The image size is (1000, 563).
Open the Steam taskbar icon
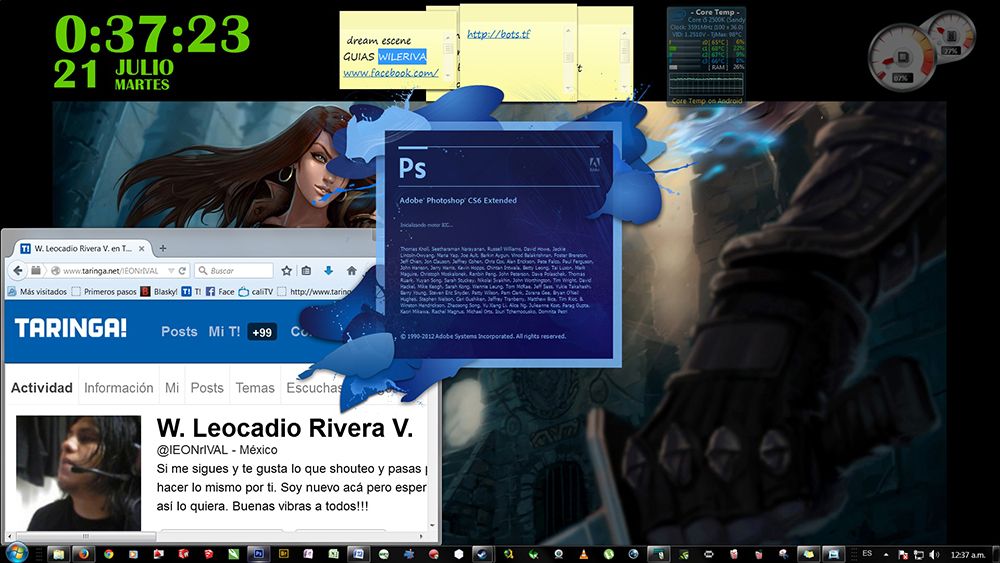(x=482, y=554)
